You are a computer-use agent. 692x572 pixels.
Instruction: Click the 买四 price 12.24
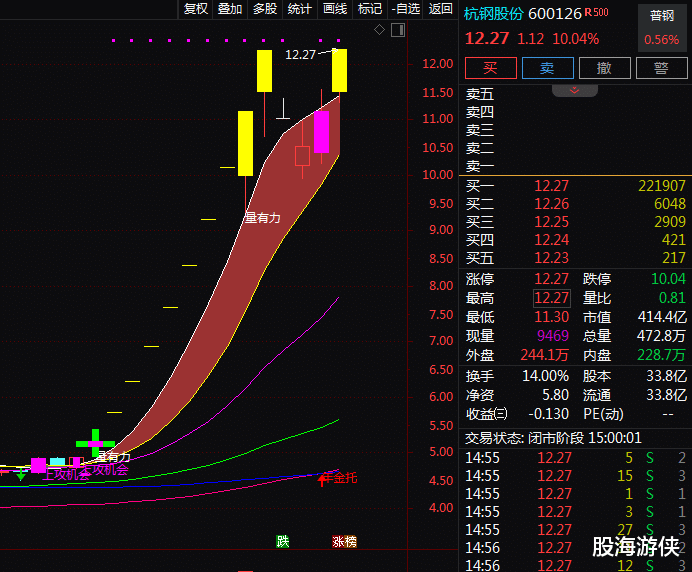(551, 240)
